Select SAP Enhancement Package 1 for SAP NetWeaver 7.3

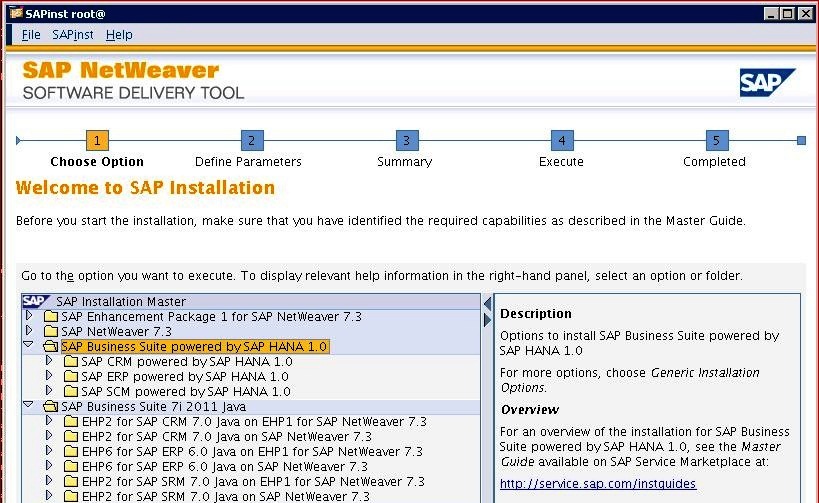(212, 317)
